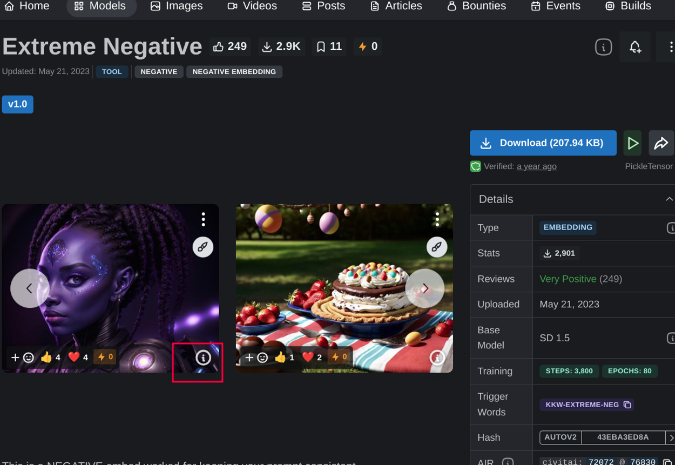Select the Models nav tab
675x465 pixels.
point(100,6)
